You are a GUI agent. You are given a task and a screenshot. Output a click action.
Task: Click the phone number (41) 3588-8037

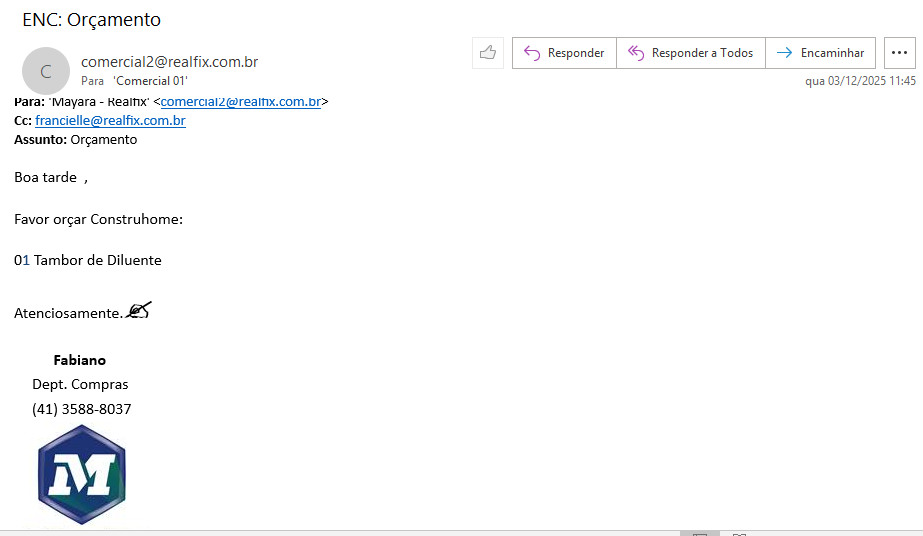tap(81, 409)
